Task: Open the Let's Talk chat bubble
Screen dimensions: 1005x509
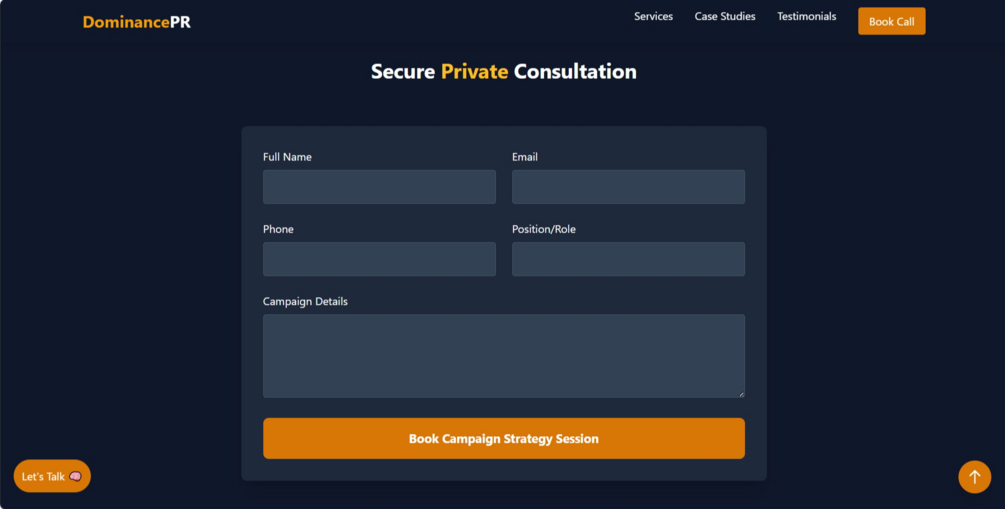Action: tap(52, 476)
